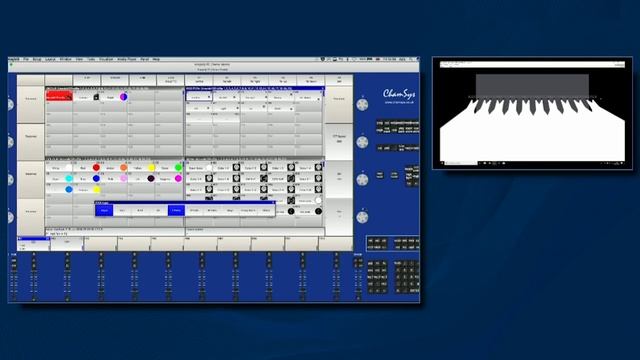Open the Tools menu
640x360 pixels.
click(91, 59)
